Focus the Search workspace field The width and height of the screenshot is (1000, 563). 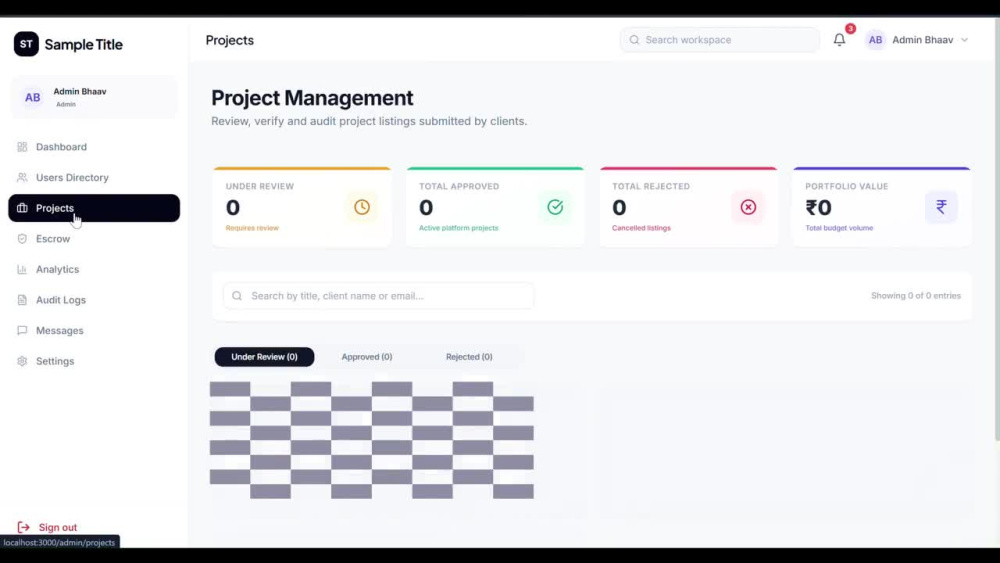720,40
